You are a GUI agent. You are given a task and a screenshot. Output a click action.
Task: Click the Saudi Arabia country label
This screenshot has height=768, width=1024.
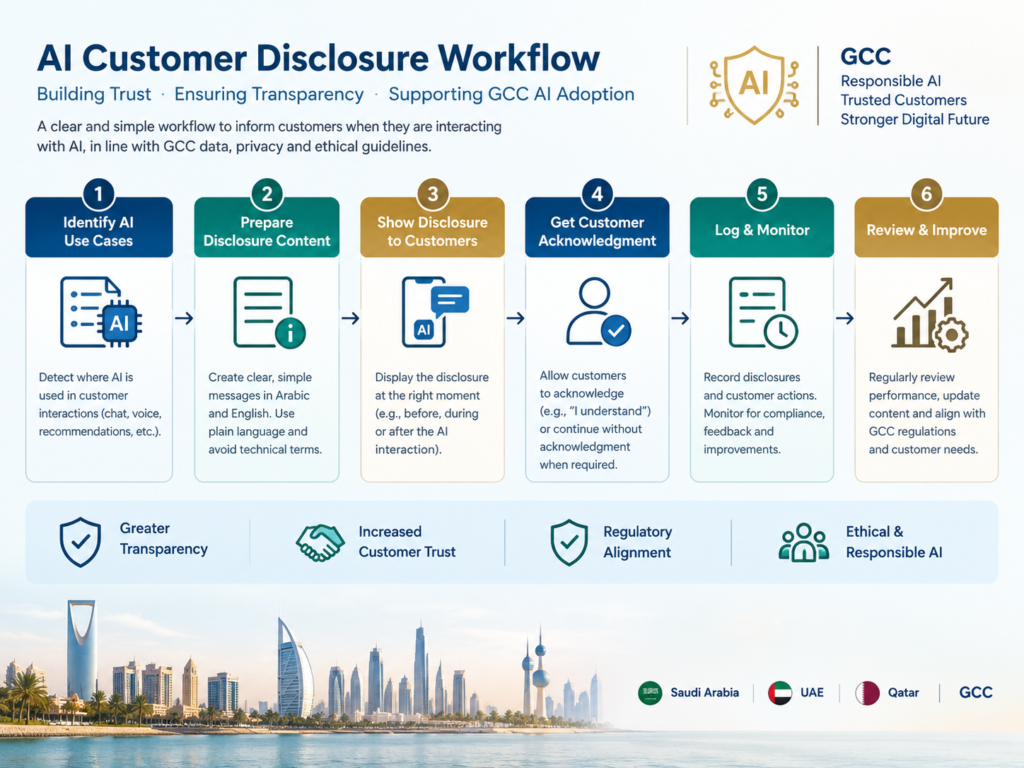705,693
